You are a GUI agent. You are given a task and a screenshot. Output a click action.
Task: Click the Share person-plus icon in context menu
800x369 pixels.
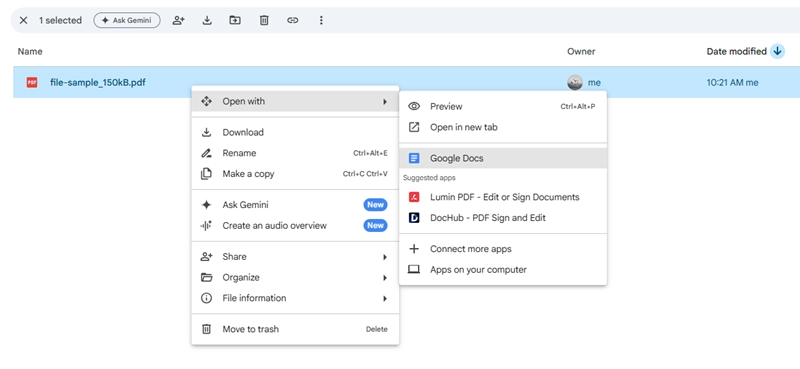[x=206, y=257]
